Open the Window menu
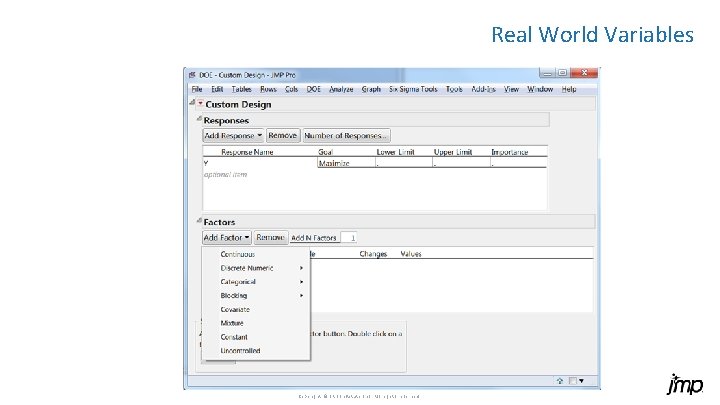The height and width of the screenshot is (405, 720). pyautogui.click(x=540, y=89)
